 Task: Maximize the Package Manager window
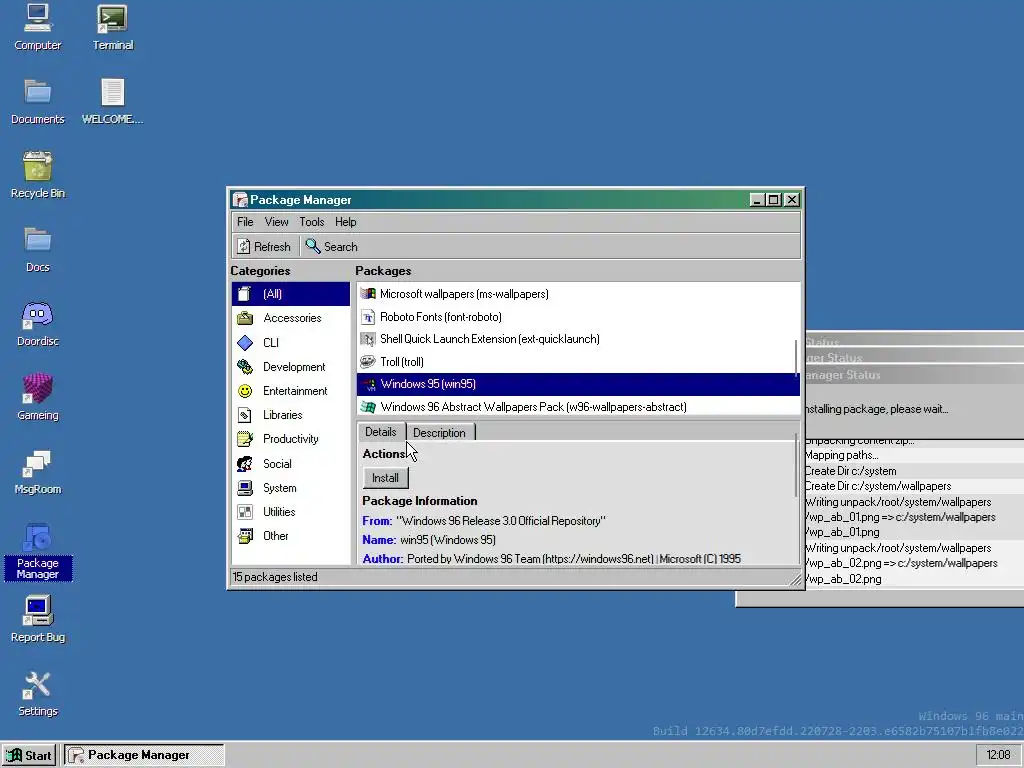774,200
